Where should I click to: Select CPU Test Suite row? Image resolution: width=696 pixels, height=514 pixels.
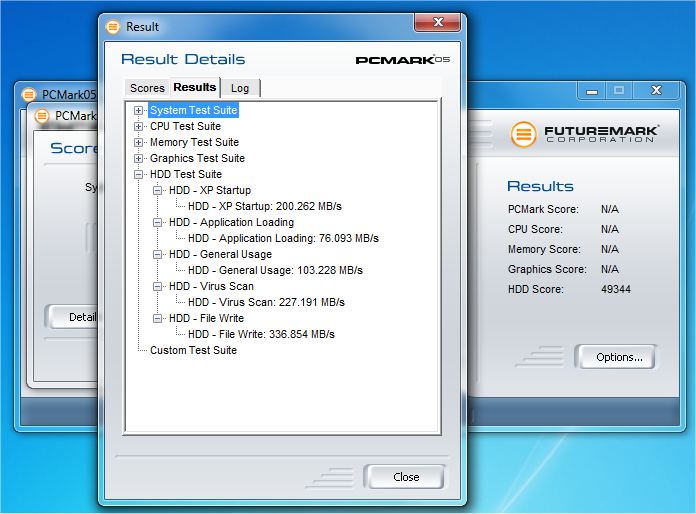(x=185, y=126)
